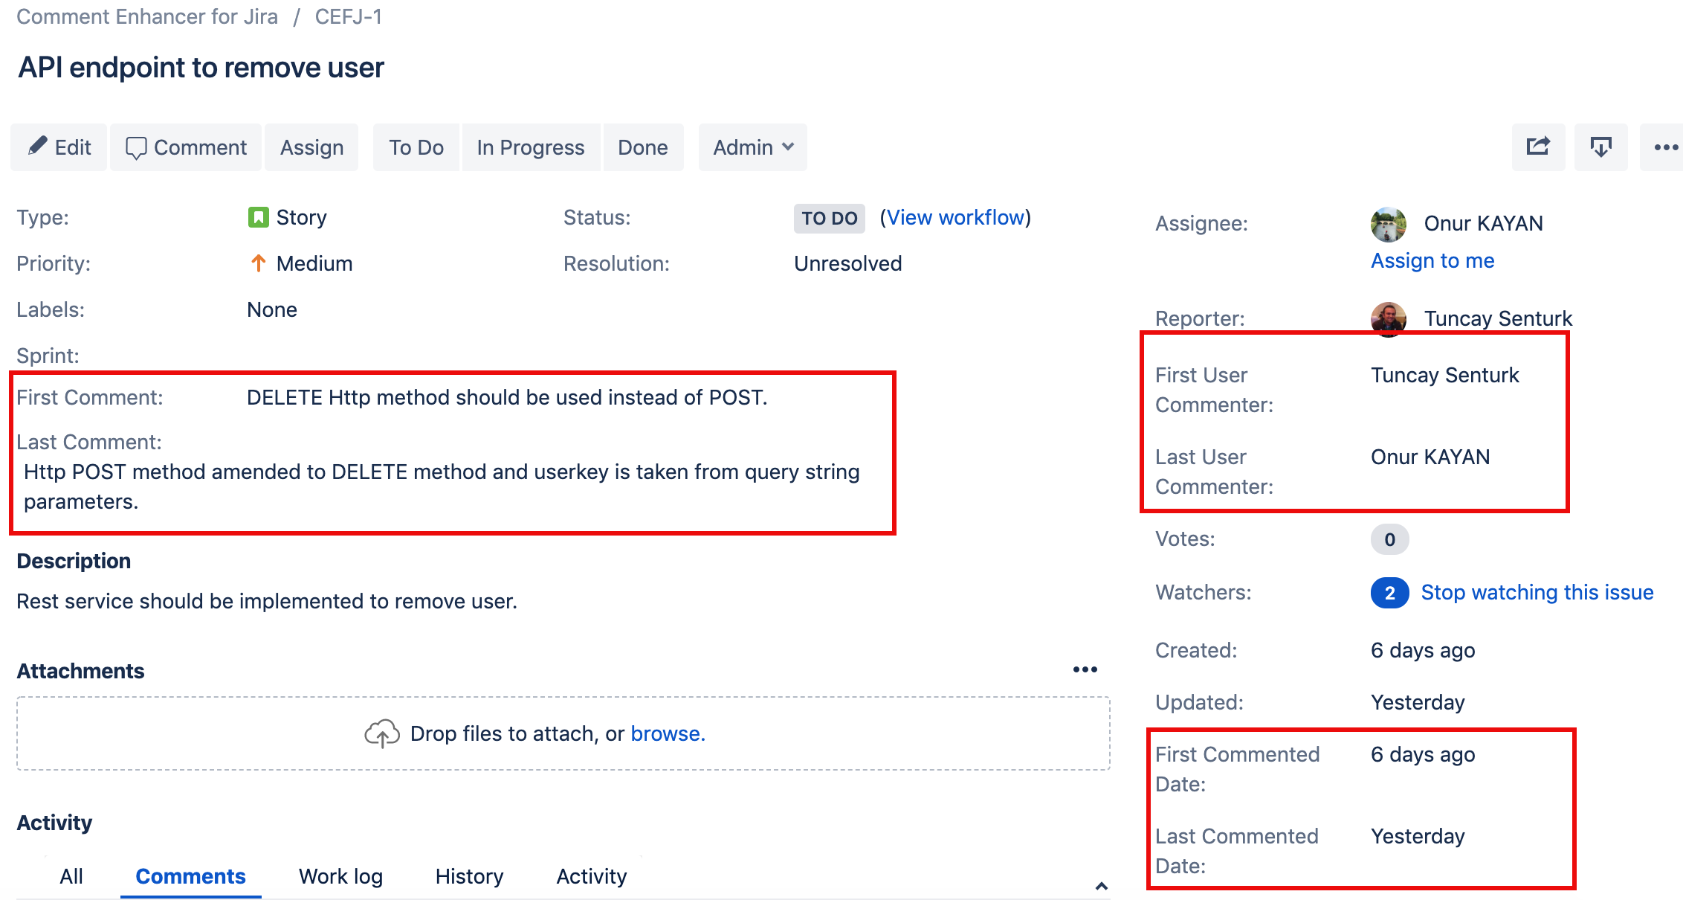Screen dimensions: 1683x900
Task: Transition issue to To Do
Action: click(416, 148)
